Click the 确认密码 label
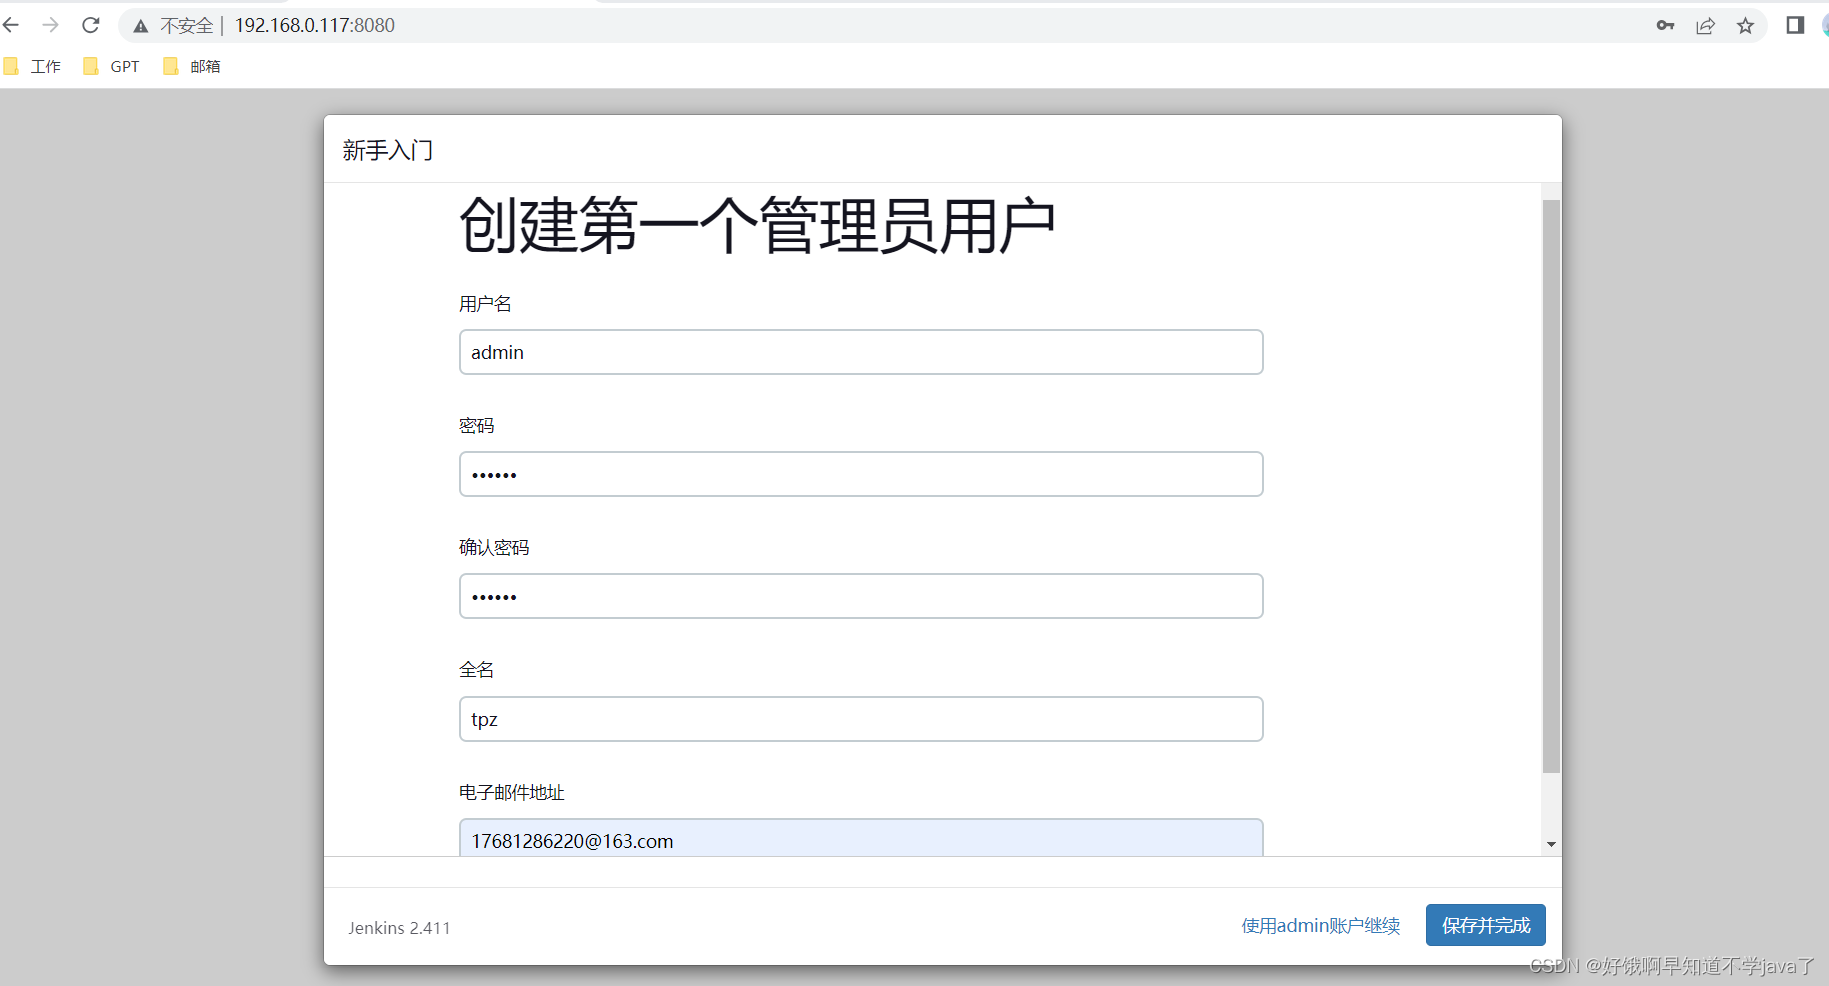1829x986 pixels. (494, 548)
